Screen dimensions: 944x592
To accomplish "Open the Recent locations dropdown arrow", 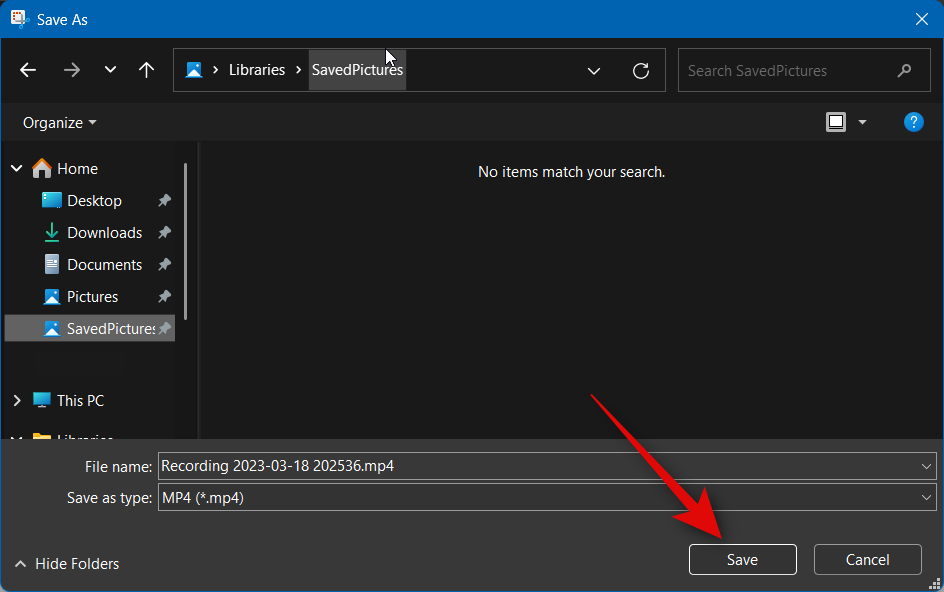I will tap(110, 70).
